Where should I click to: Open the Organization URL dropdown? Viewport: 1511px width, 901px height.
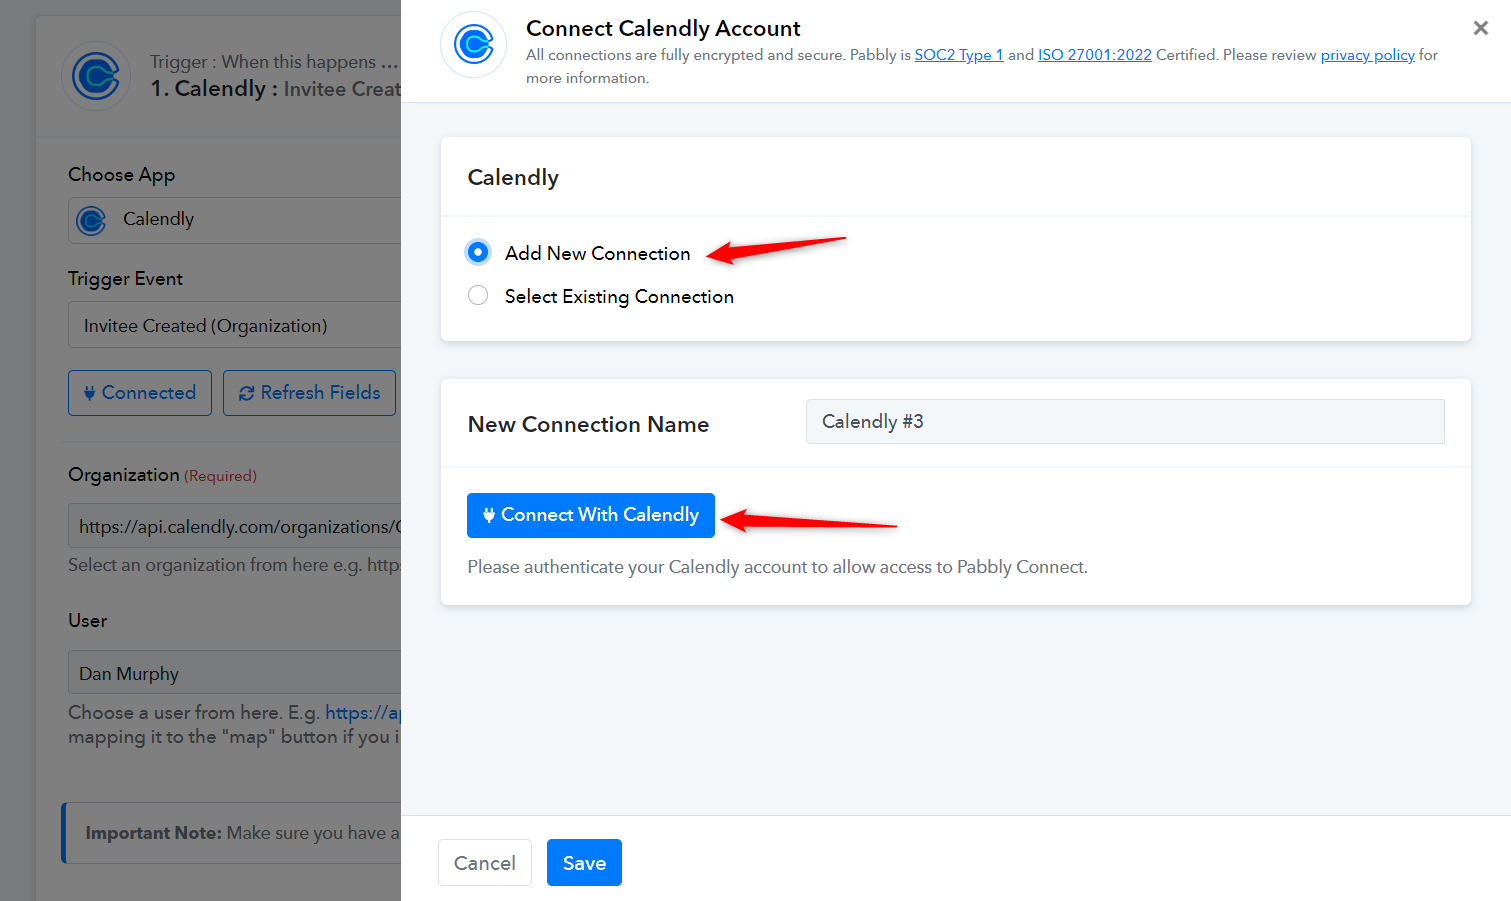[x=235, y=526]
